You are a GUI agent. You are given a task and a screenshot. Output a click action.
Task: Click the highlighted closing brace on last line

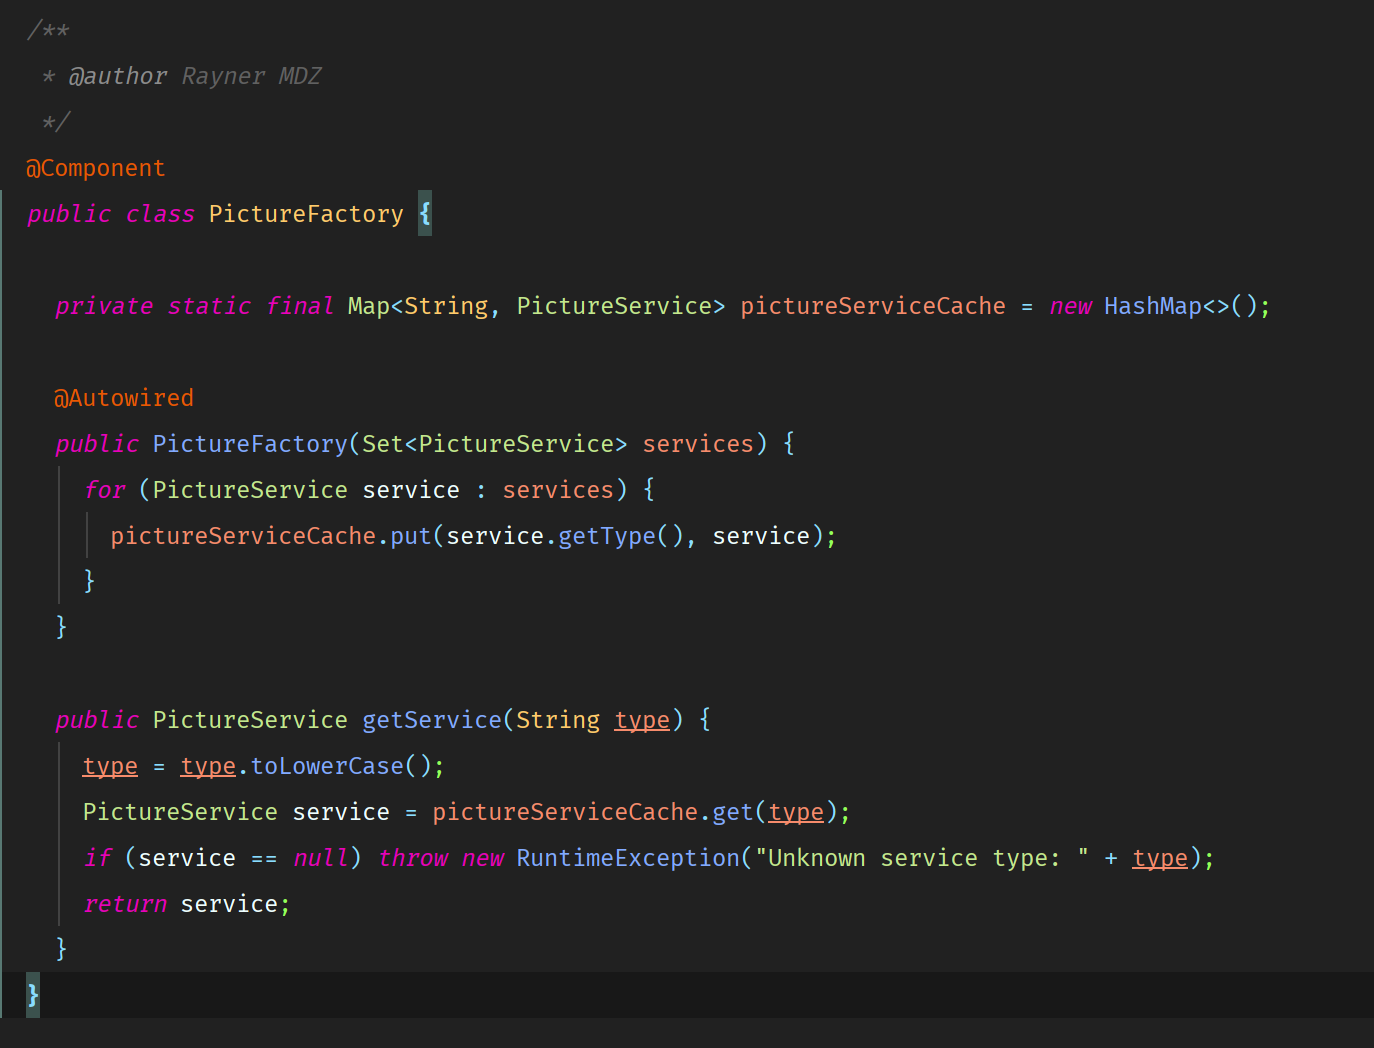pyautogui.click(x=33, y=994)
